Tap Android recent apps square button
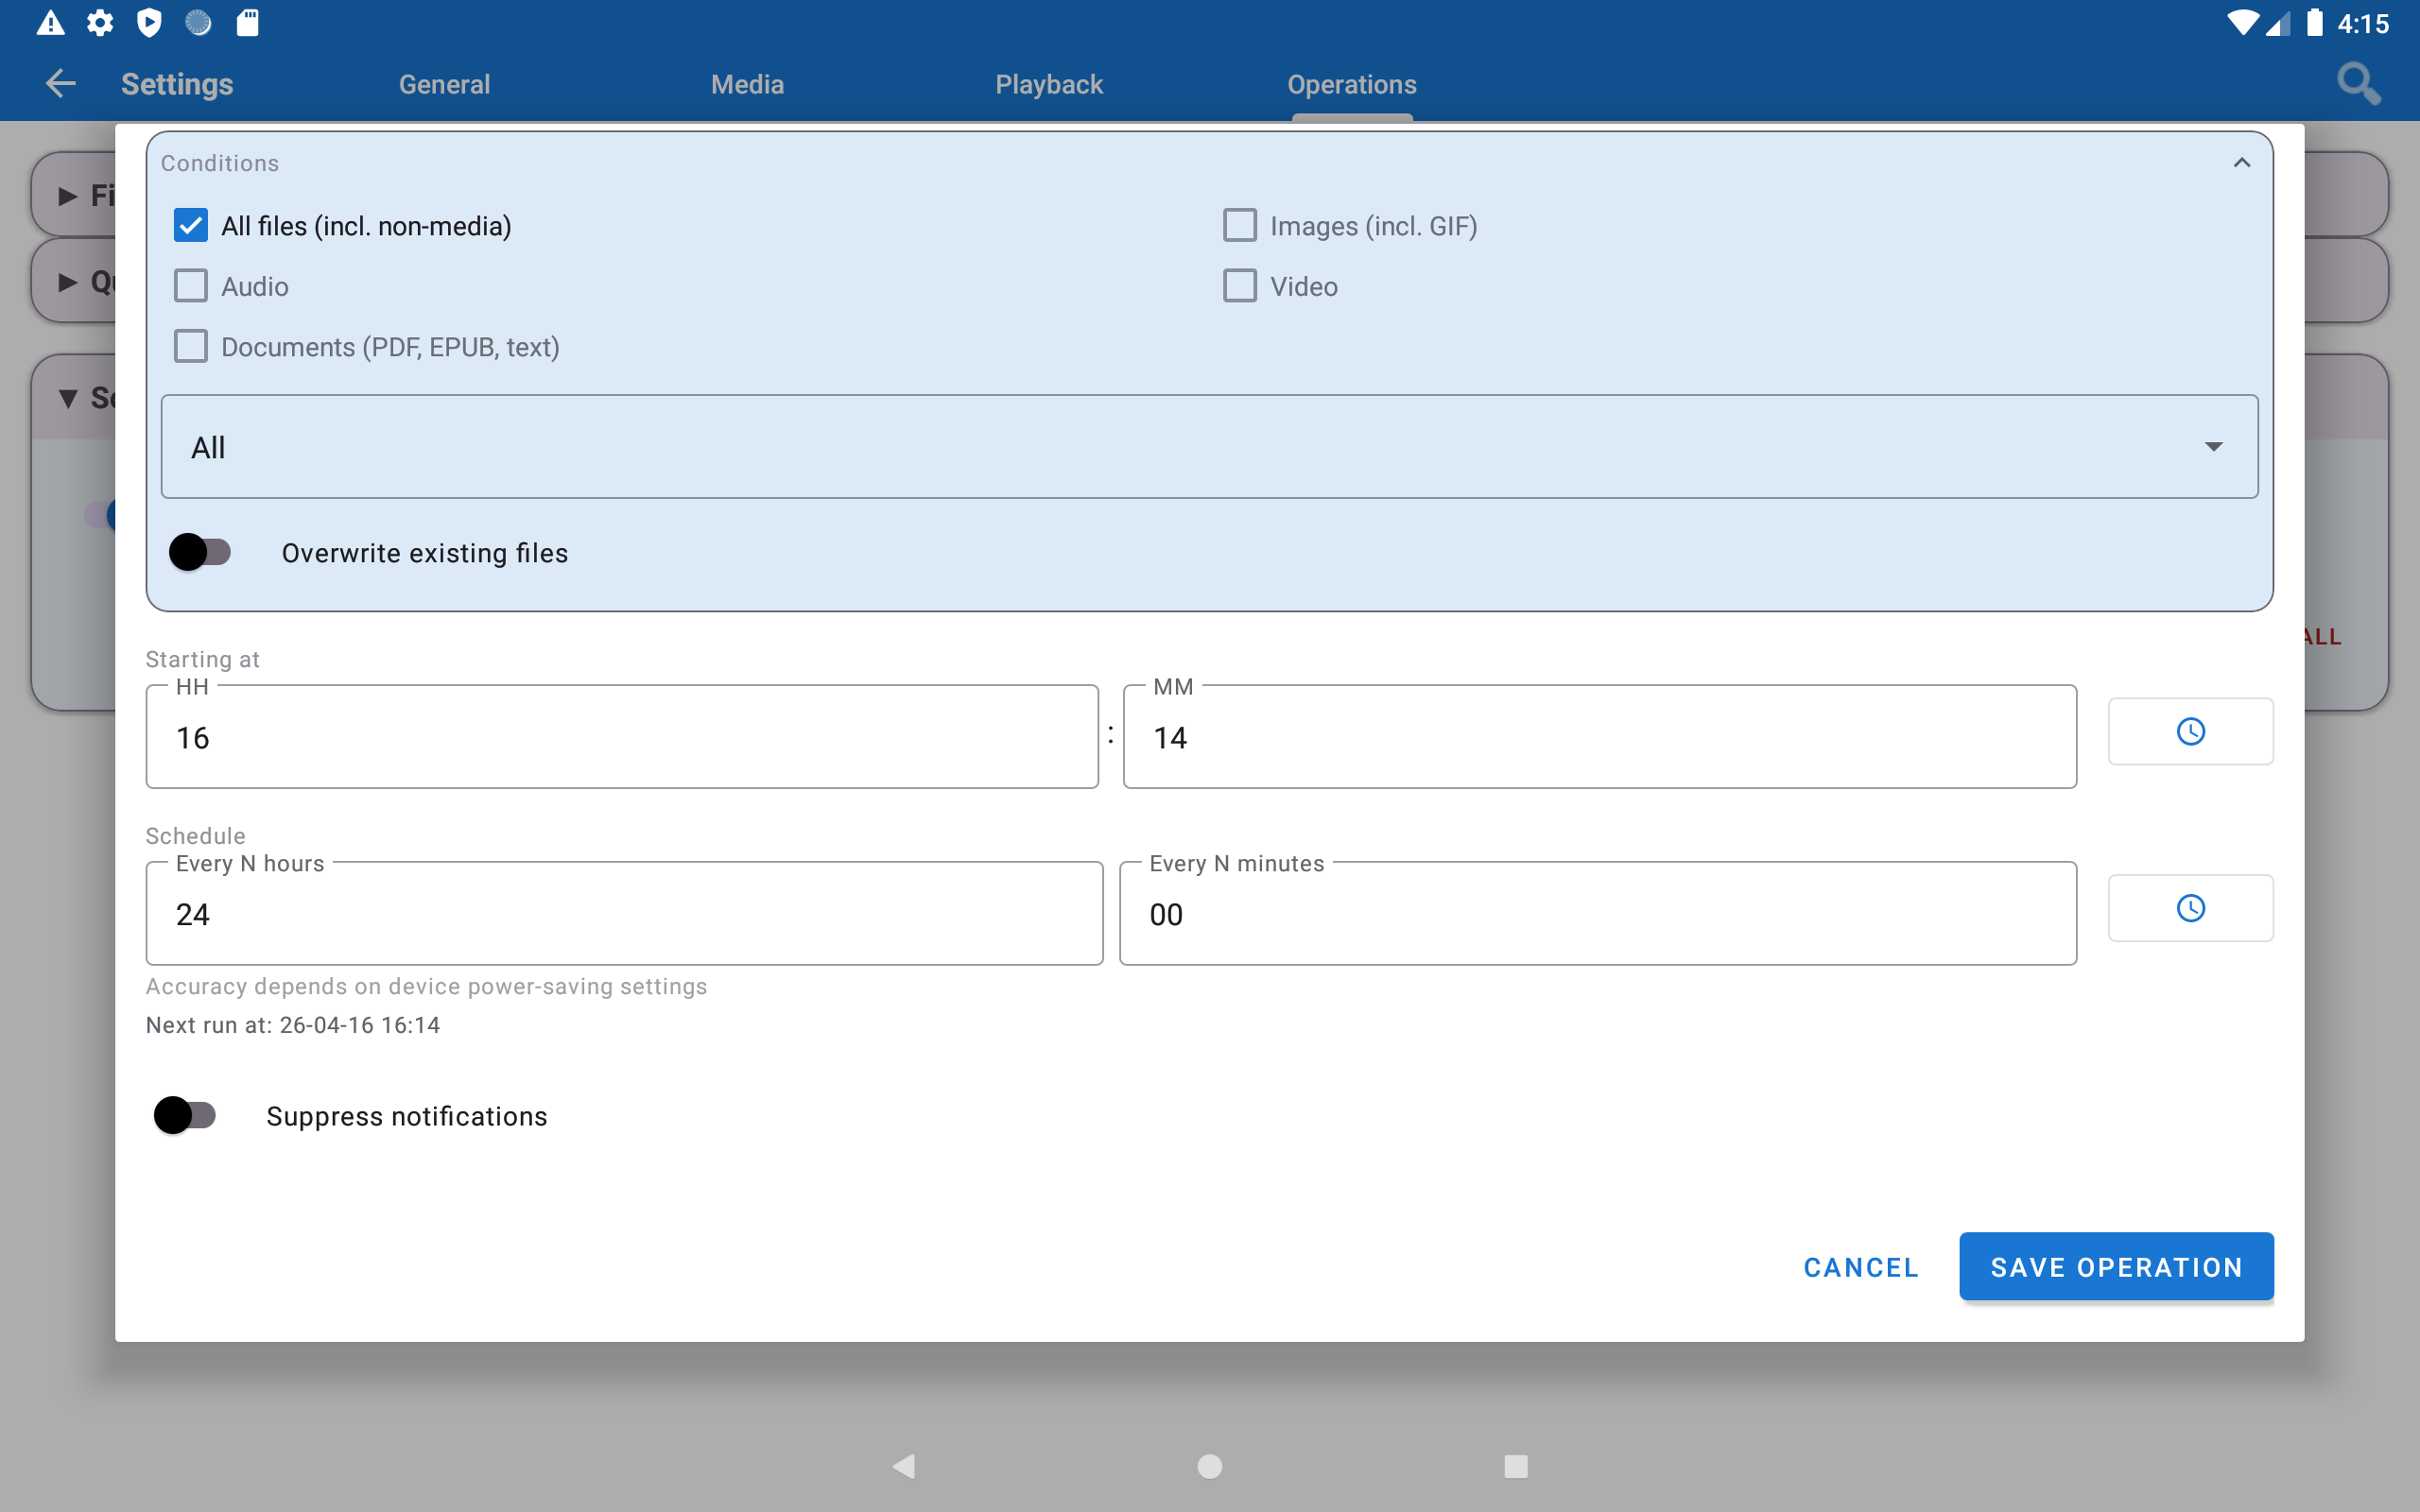2420x1512 pixels. click(x=1516, y=1466)
